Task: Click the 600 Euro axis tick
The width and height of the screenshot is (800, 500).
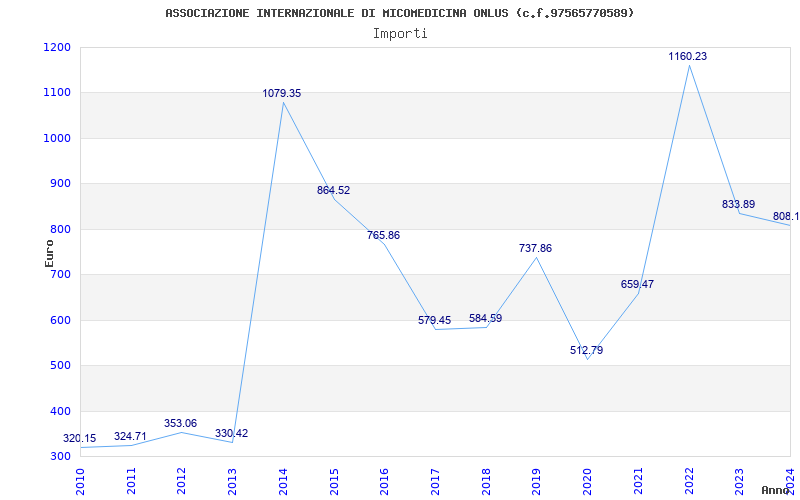Action: [x=62, y=320]
